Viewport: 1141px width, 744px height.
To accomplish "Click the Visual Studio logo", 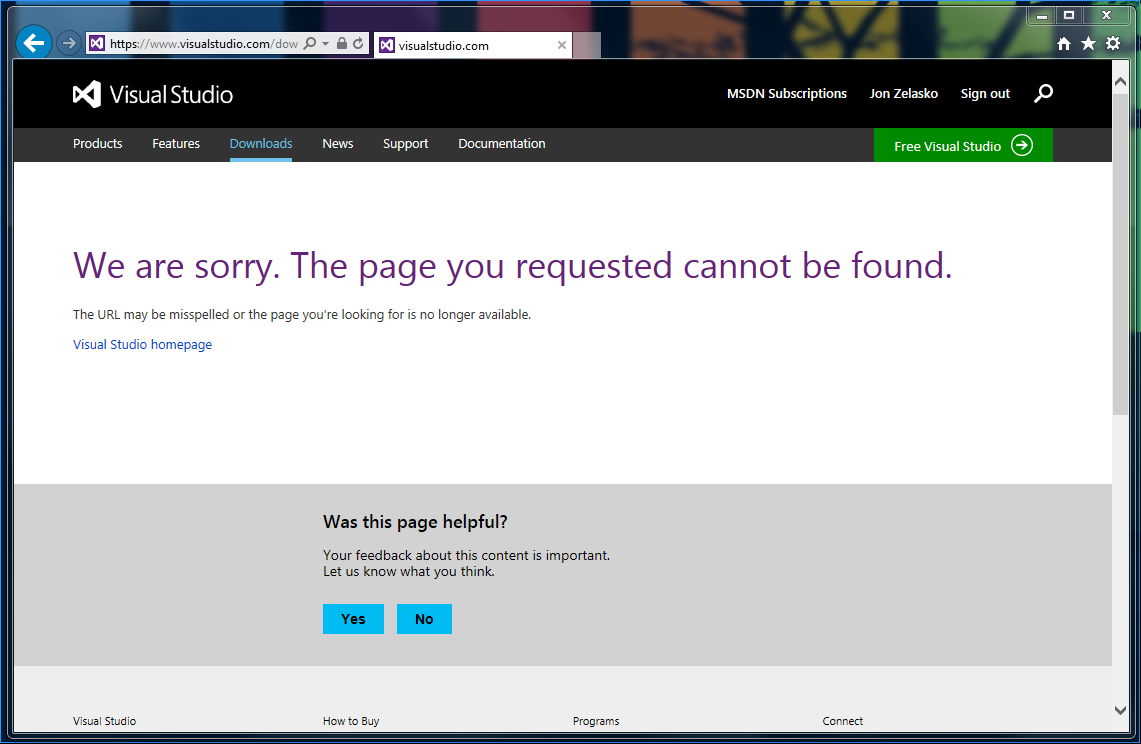I will pyautogui.click(x=153, y=95).
